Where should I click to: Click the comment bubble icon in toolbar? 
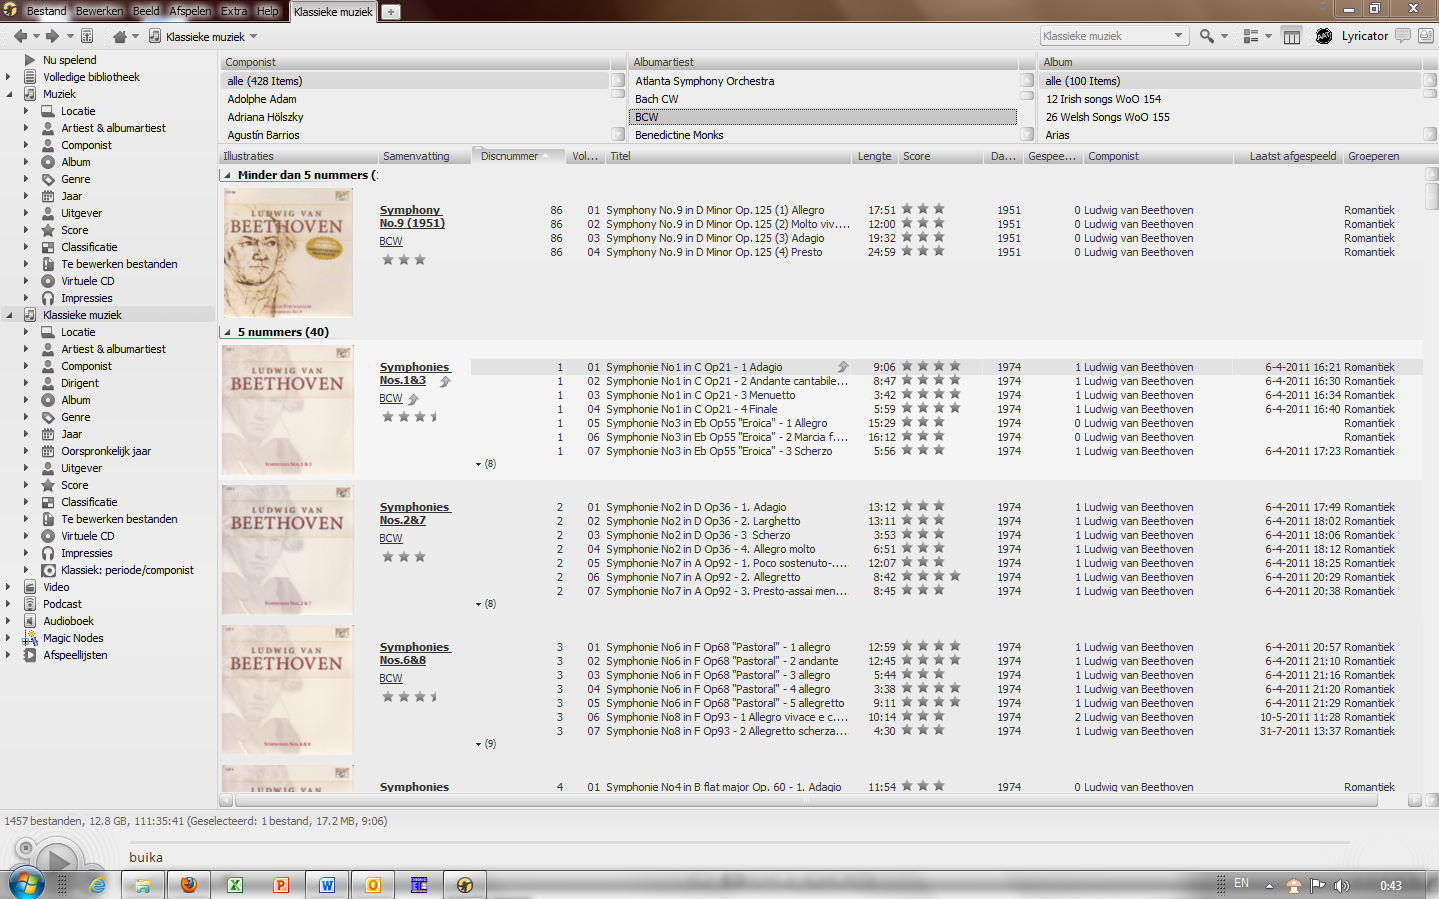(1403, 36)
